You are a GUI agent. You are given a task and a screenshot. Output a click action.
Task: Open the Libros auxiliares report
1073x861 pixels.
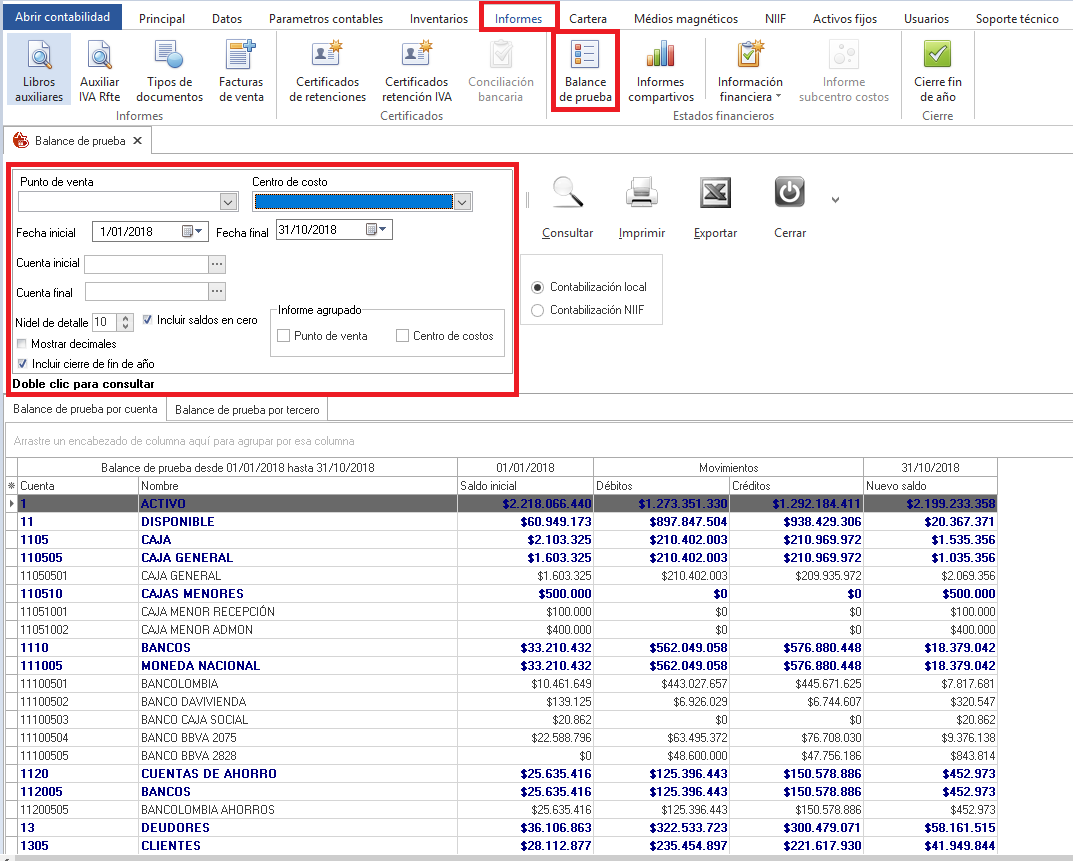pos(39,70)
